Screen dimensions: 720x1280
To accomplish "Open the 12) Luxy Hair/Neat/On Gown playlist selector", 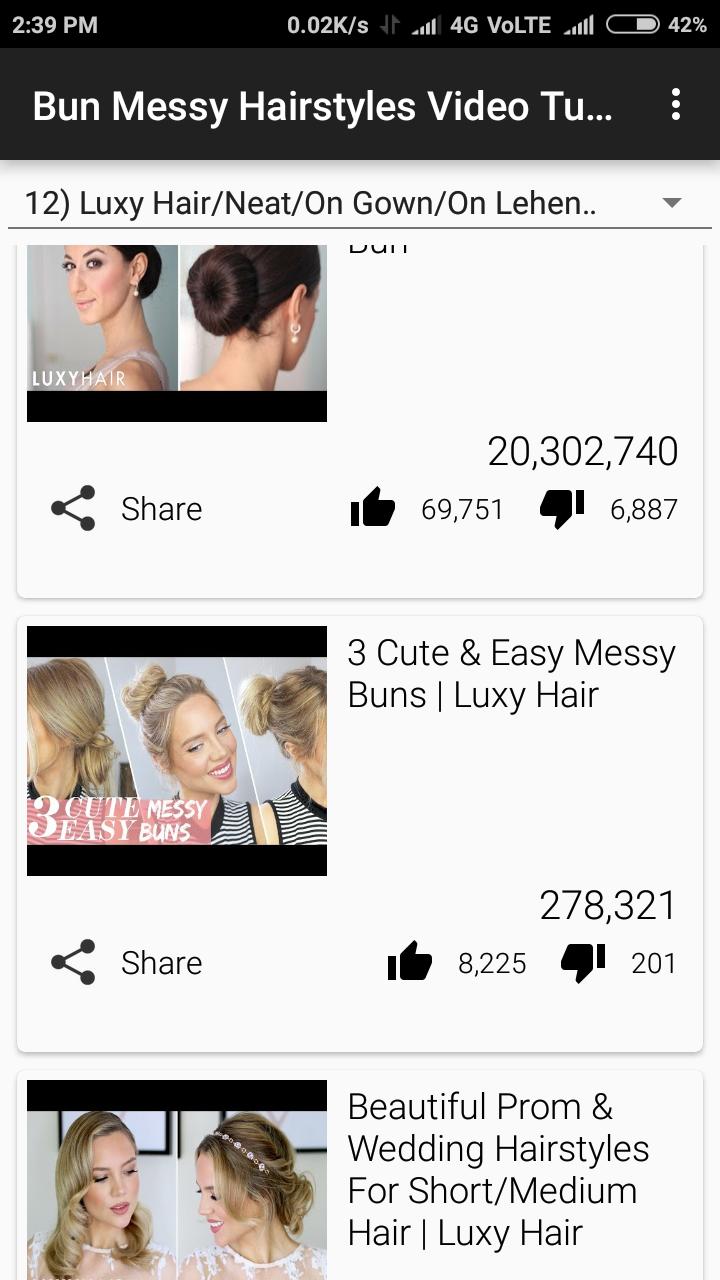I will tap(360, 203).
